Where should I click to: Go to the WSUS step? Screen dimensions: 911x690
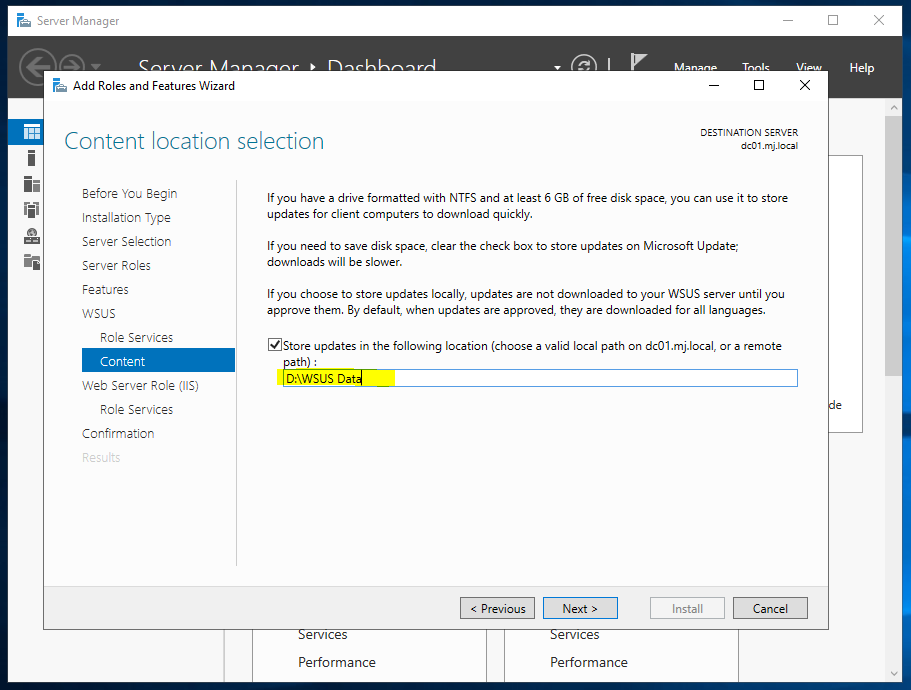coord(99,314)
